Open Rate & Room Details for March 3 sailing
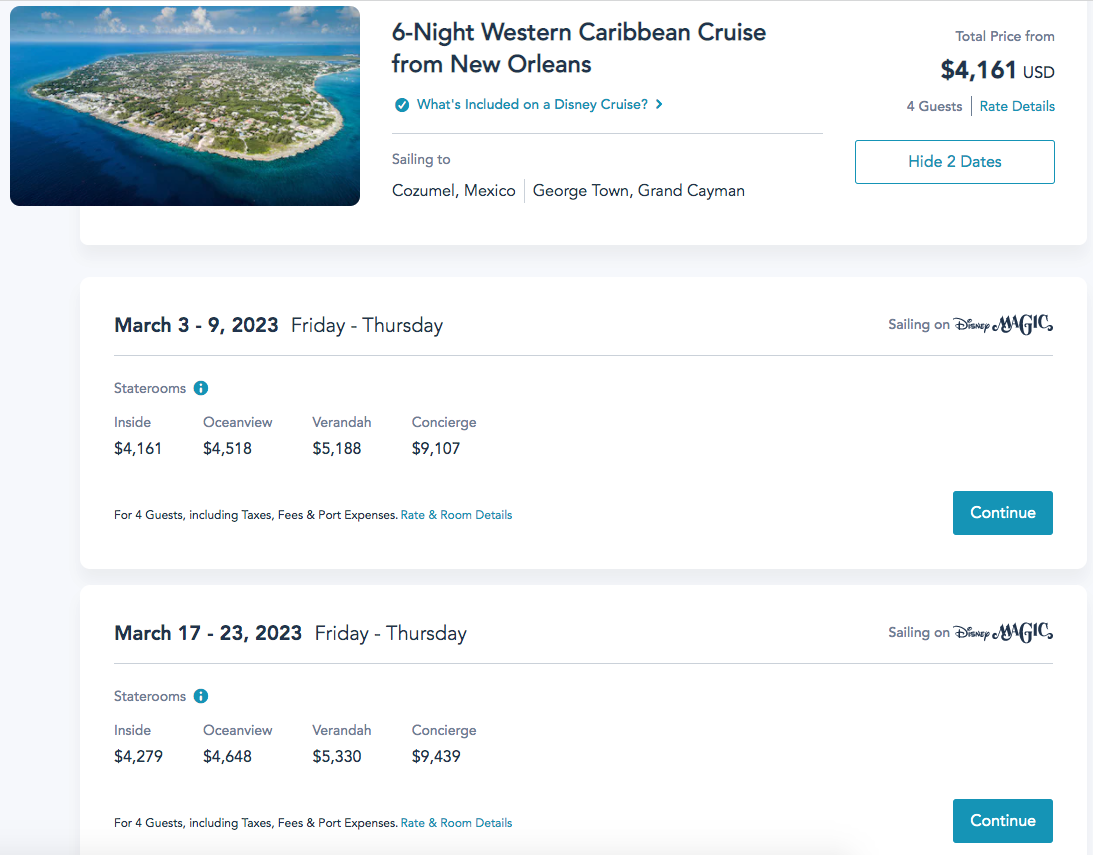 456,515
